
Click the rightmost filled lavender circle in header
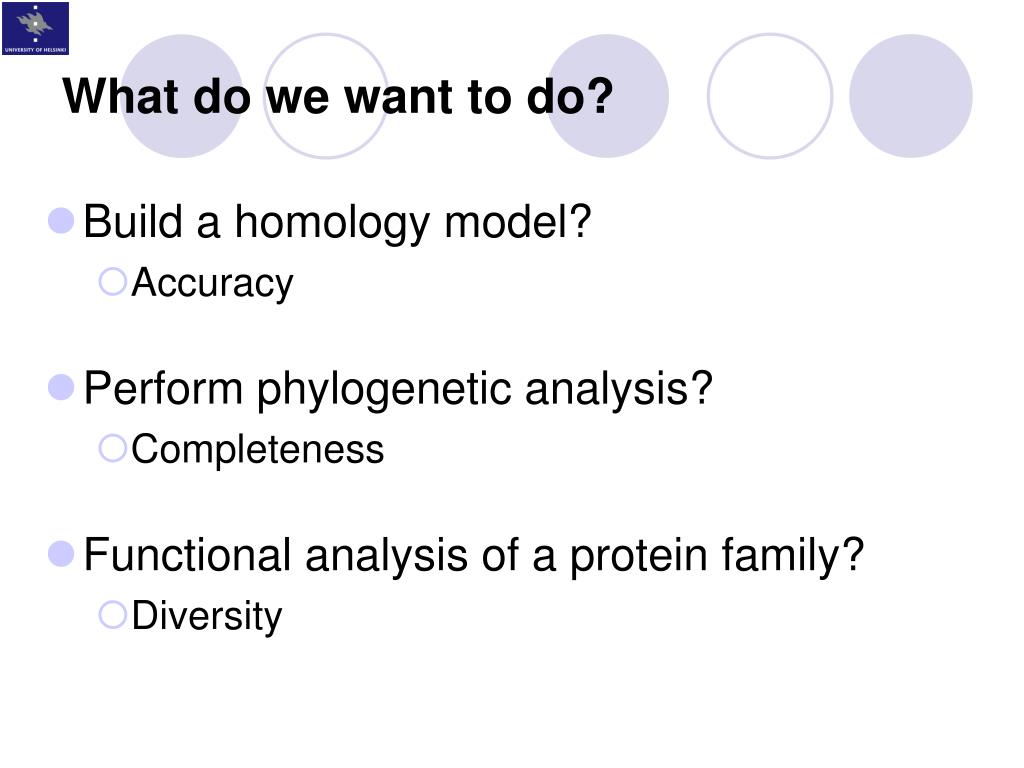[x=910, y=96]
